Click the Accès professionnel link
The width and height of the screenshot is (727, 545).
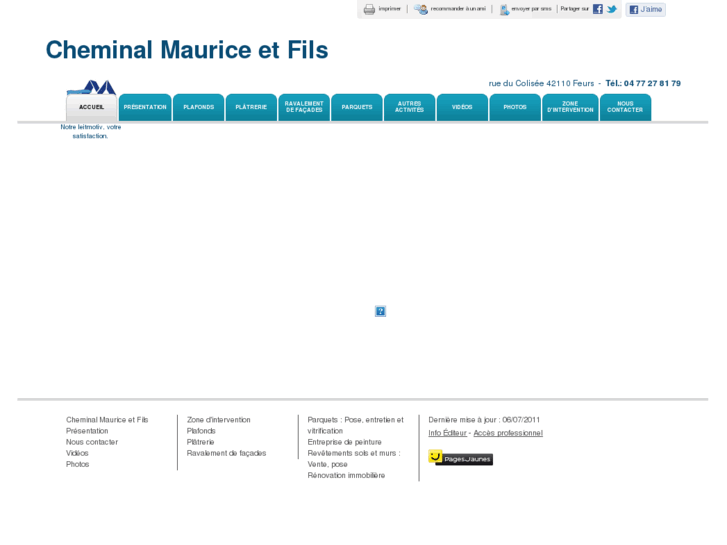coord(508,433)
